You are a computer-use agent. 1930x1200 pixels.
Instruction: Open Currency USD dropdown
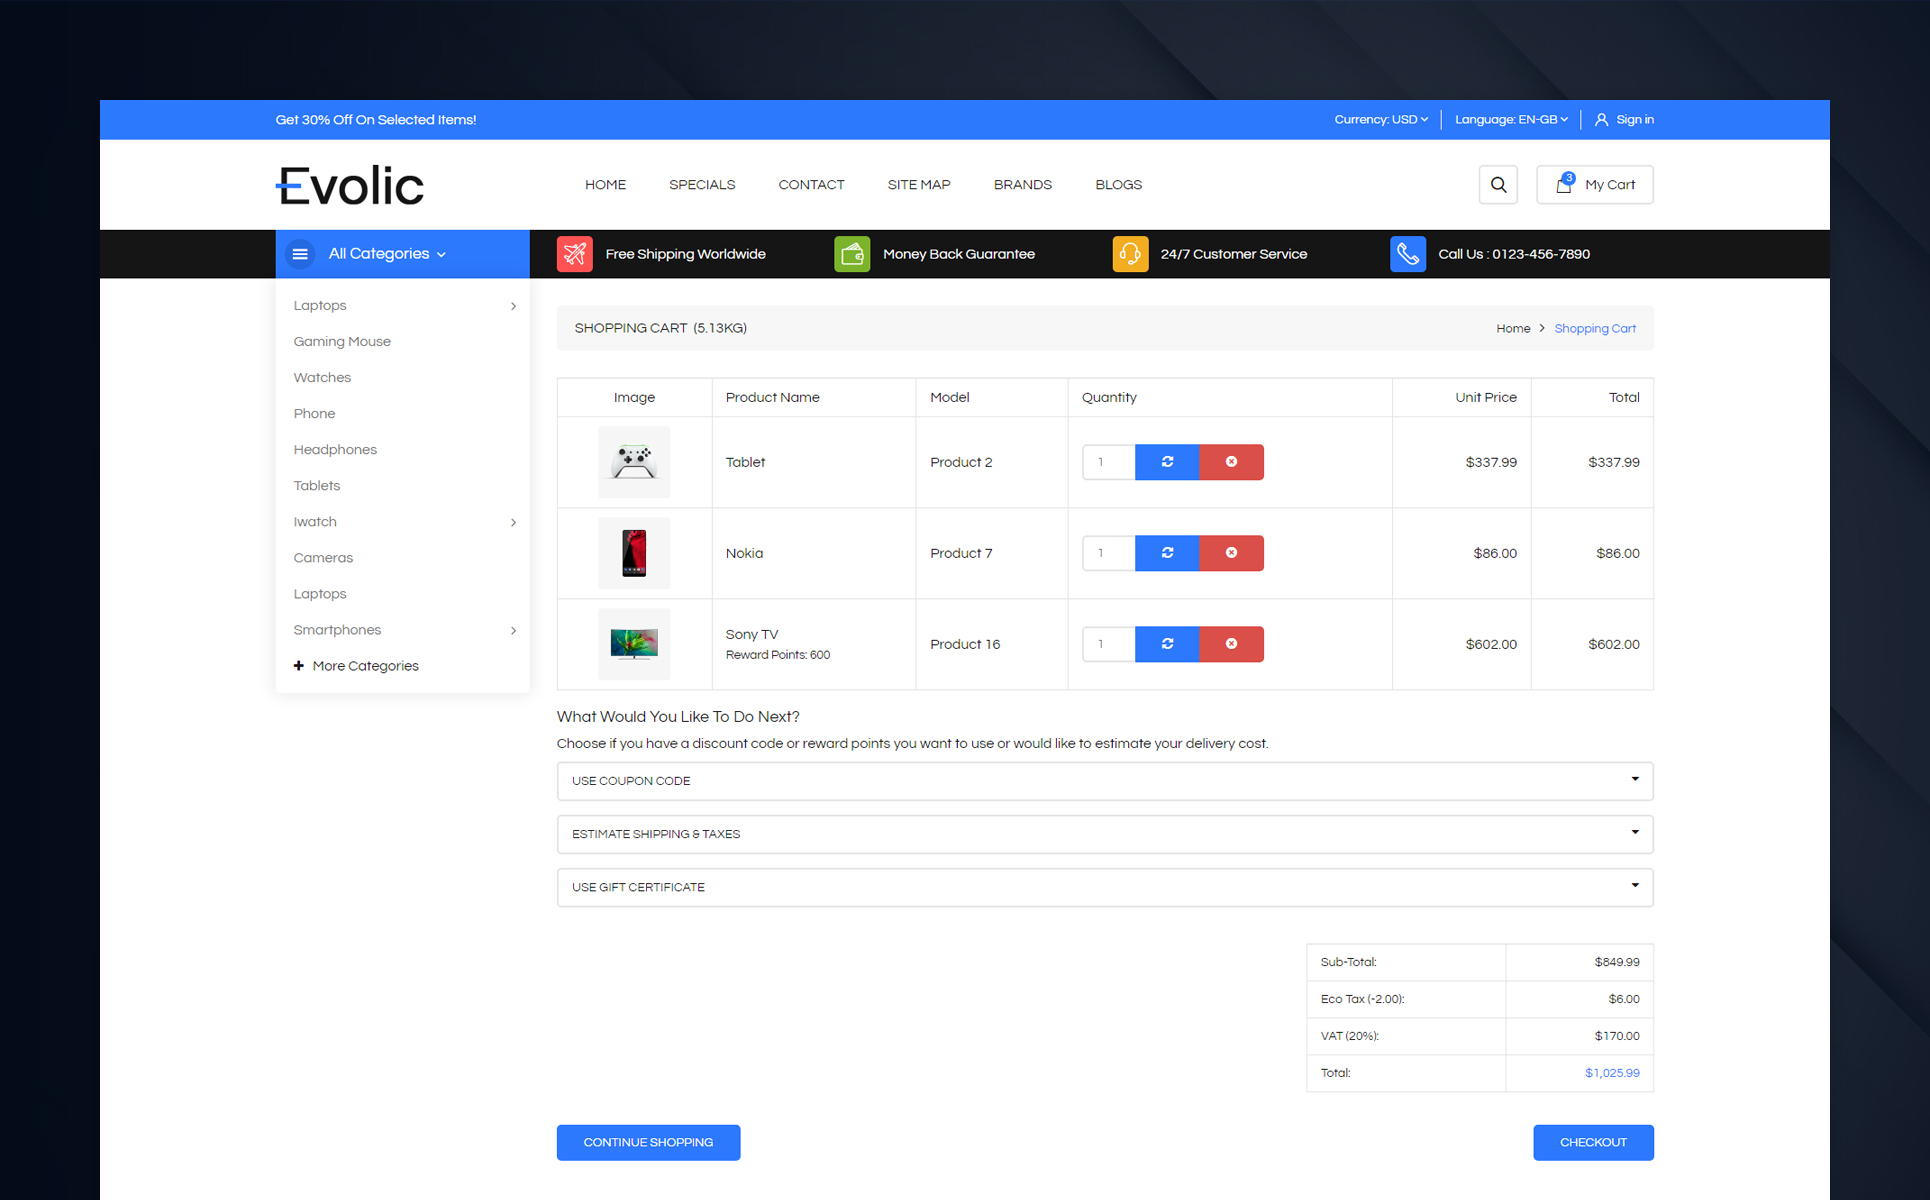(x=1381, y=120)
